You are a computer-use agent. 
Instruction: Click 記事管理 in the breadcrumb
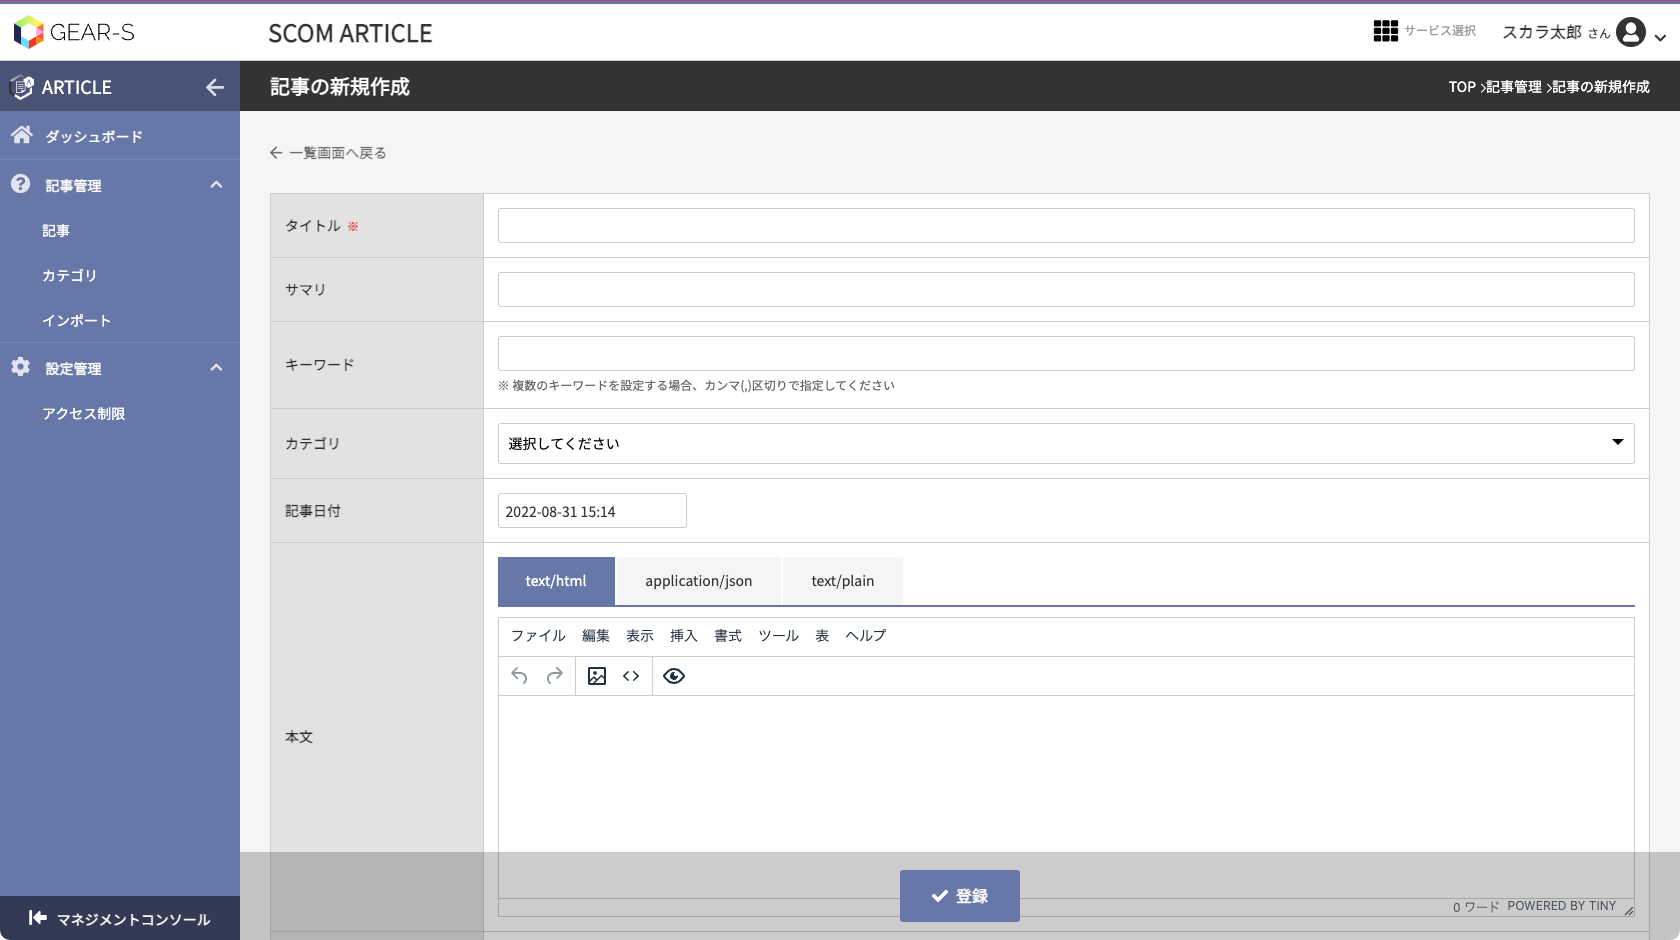click(1514, 87)
